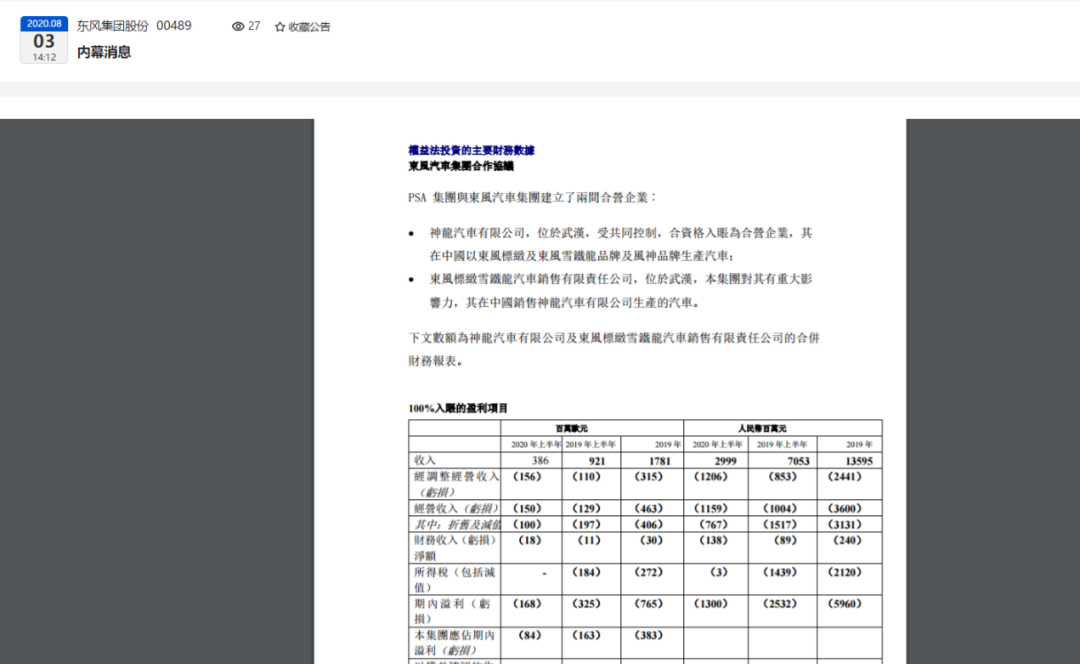Click the 人民幣百萬元 table header
Viewport: 1080px width, 664px height.
pyautogui.click(x=762, y=428)
